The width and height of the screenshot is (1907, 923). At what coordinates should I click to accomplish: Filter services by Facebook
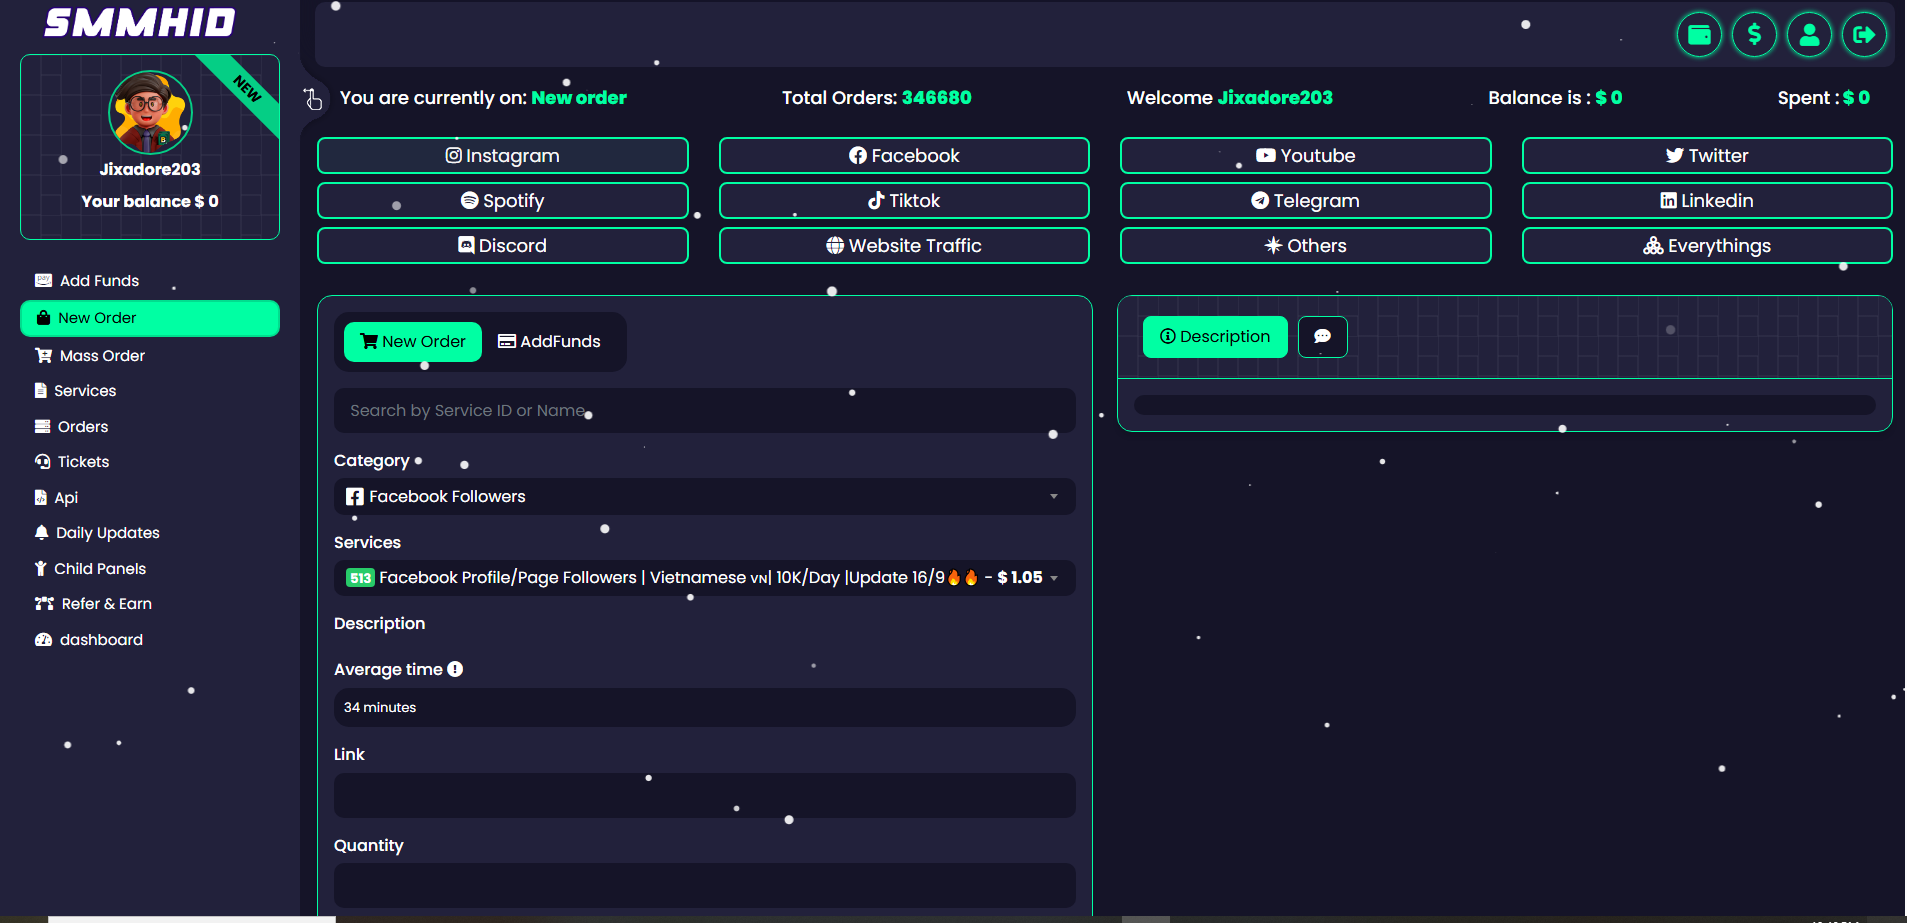tap(904, 155)
